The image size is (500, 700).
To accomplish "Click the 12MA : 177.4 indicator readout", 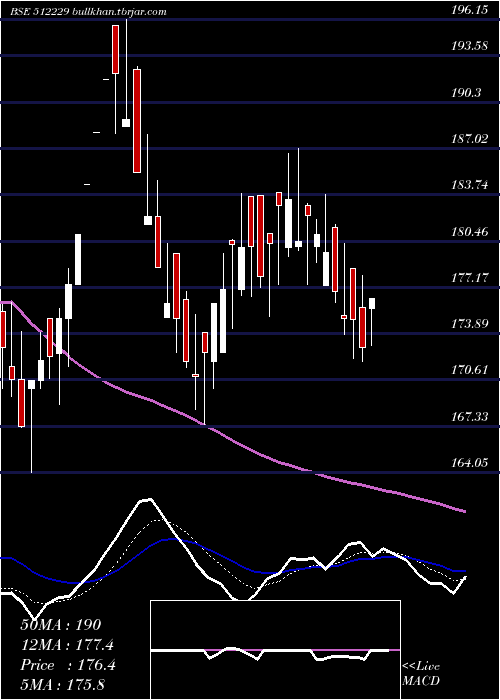I will (67, 645).
